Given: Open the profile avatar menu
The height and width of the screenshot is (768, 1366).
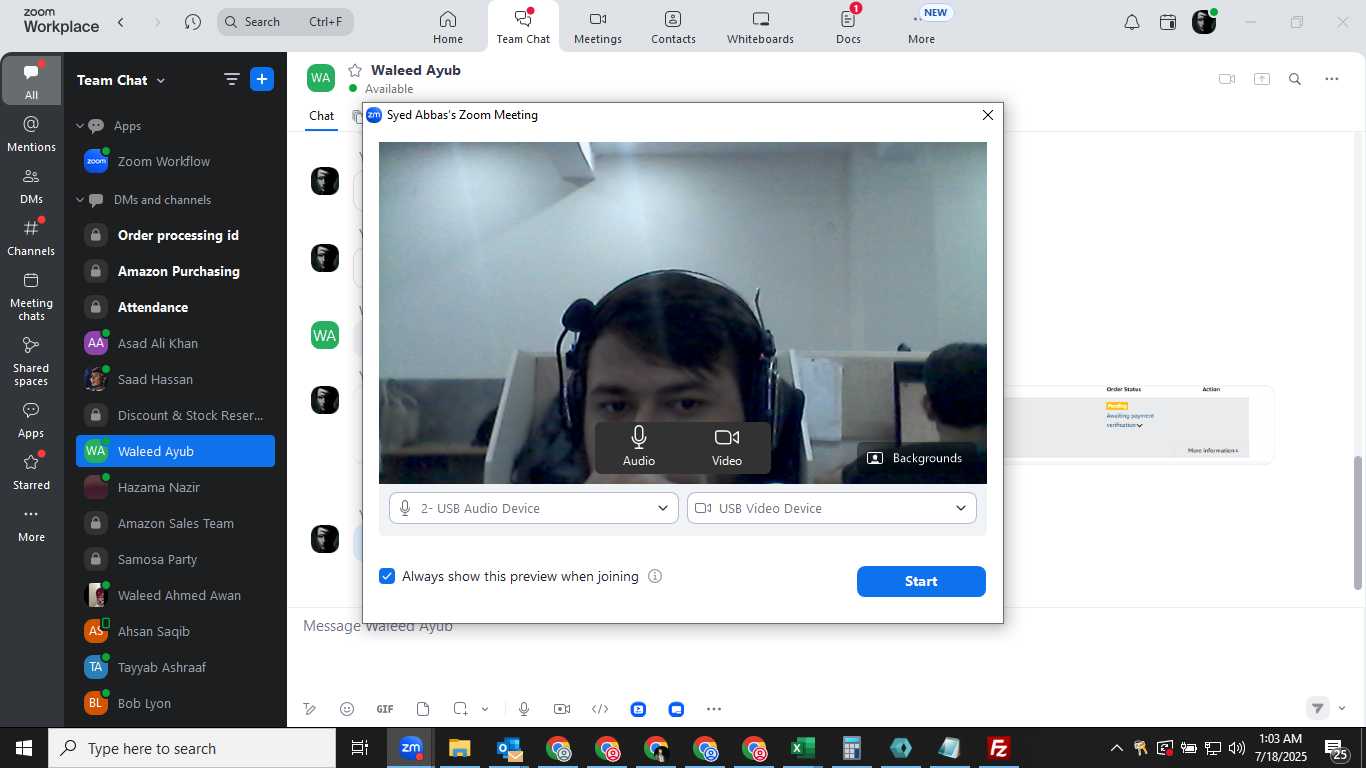Looking at the screenshot, I should click(1204, 22).
